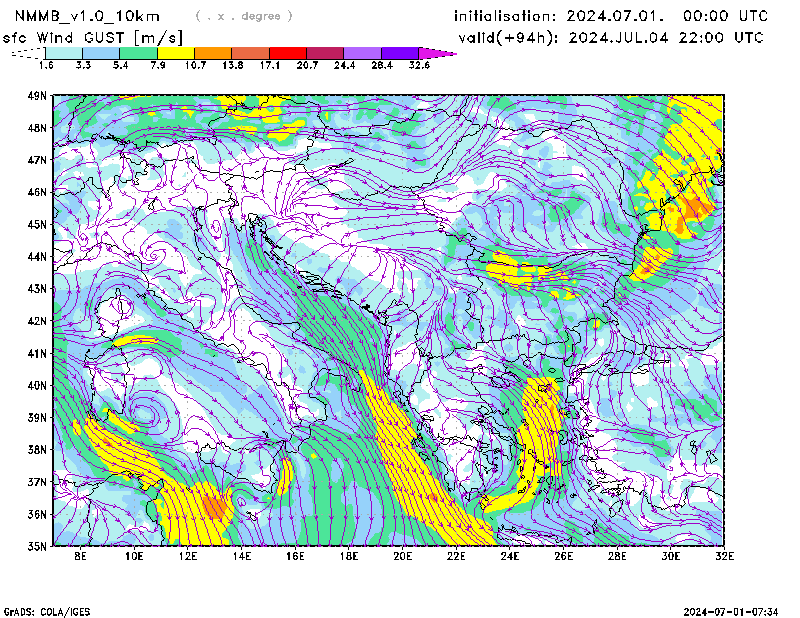The image size is (800, 618).
Task: Click the "( . x . degree )" grey text
Action: click(245, 16)
